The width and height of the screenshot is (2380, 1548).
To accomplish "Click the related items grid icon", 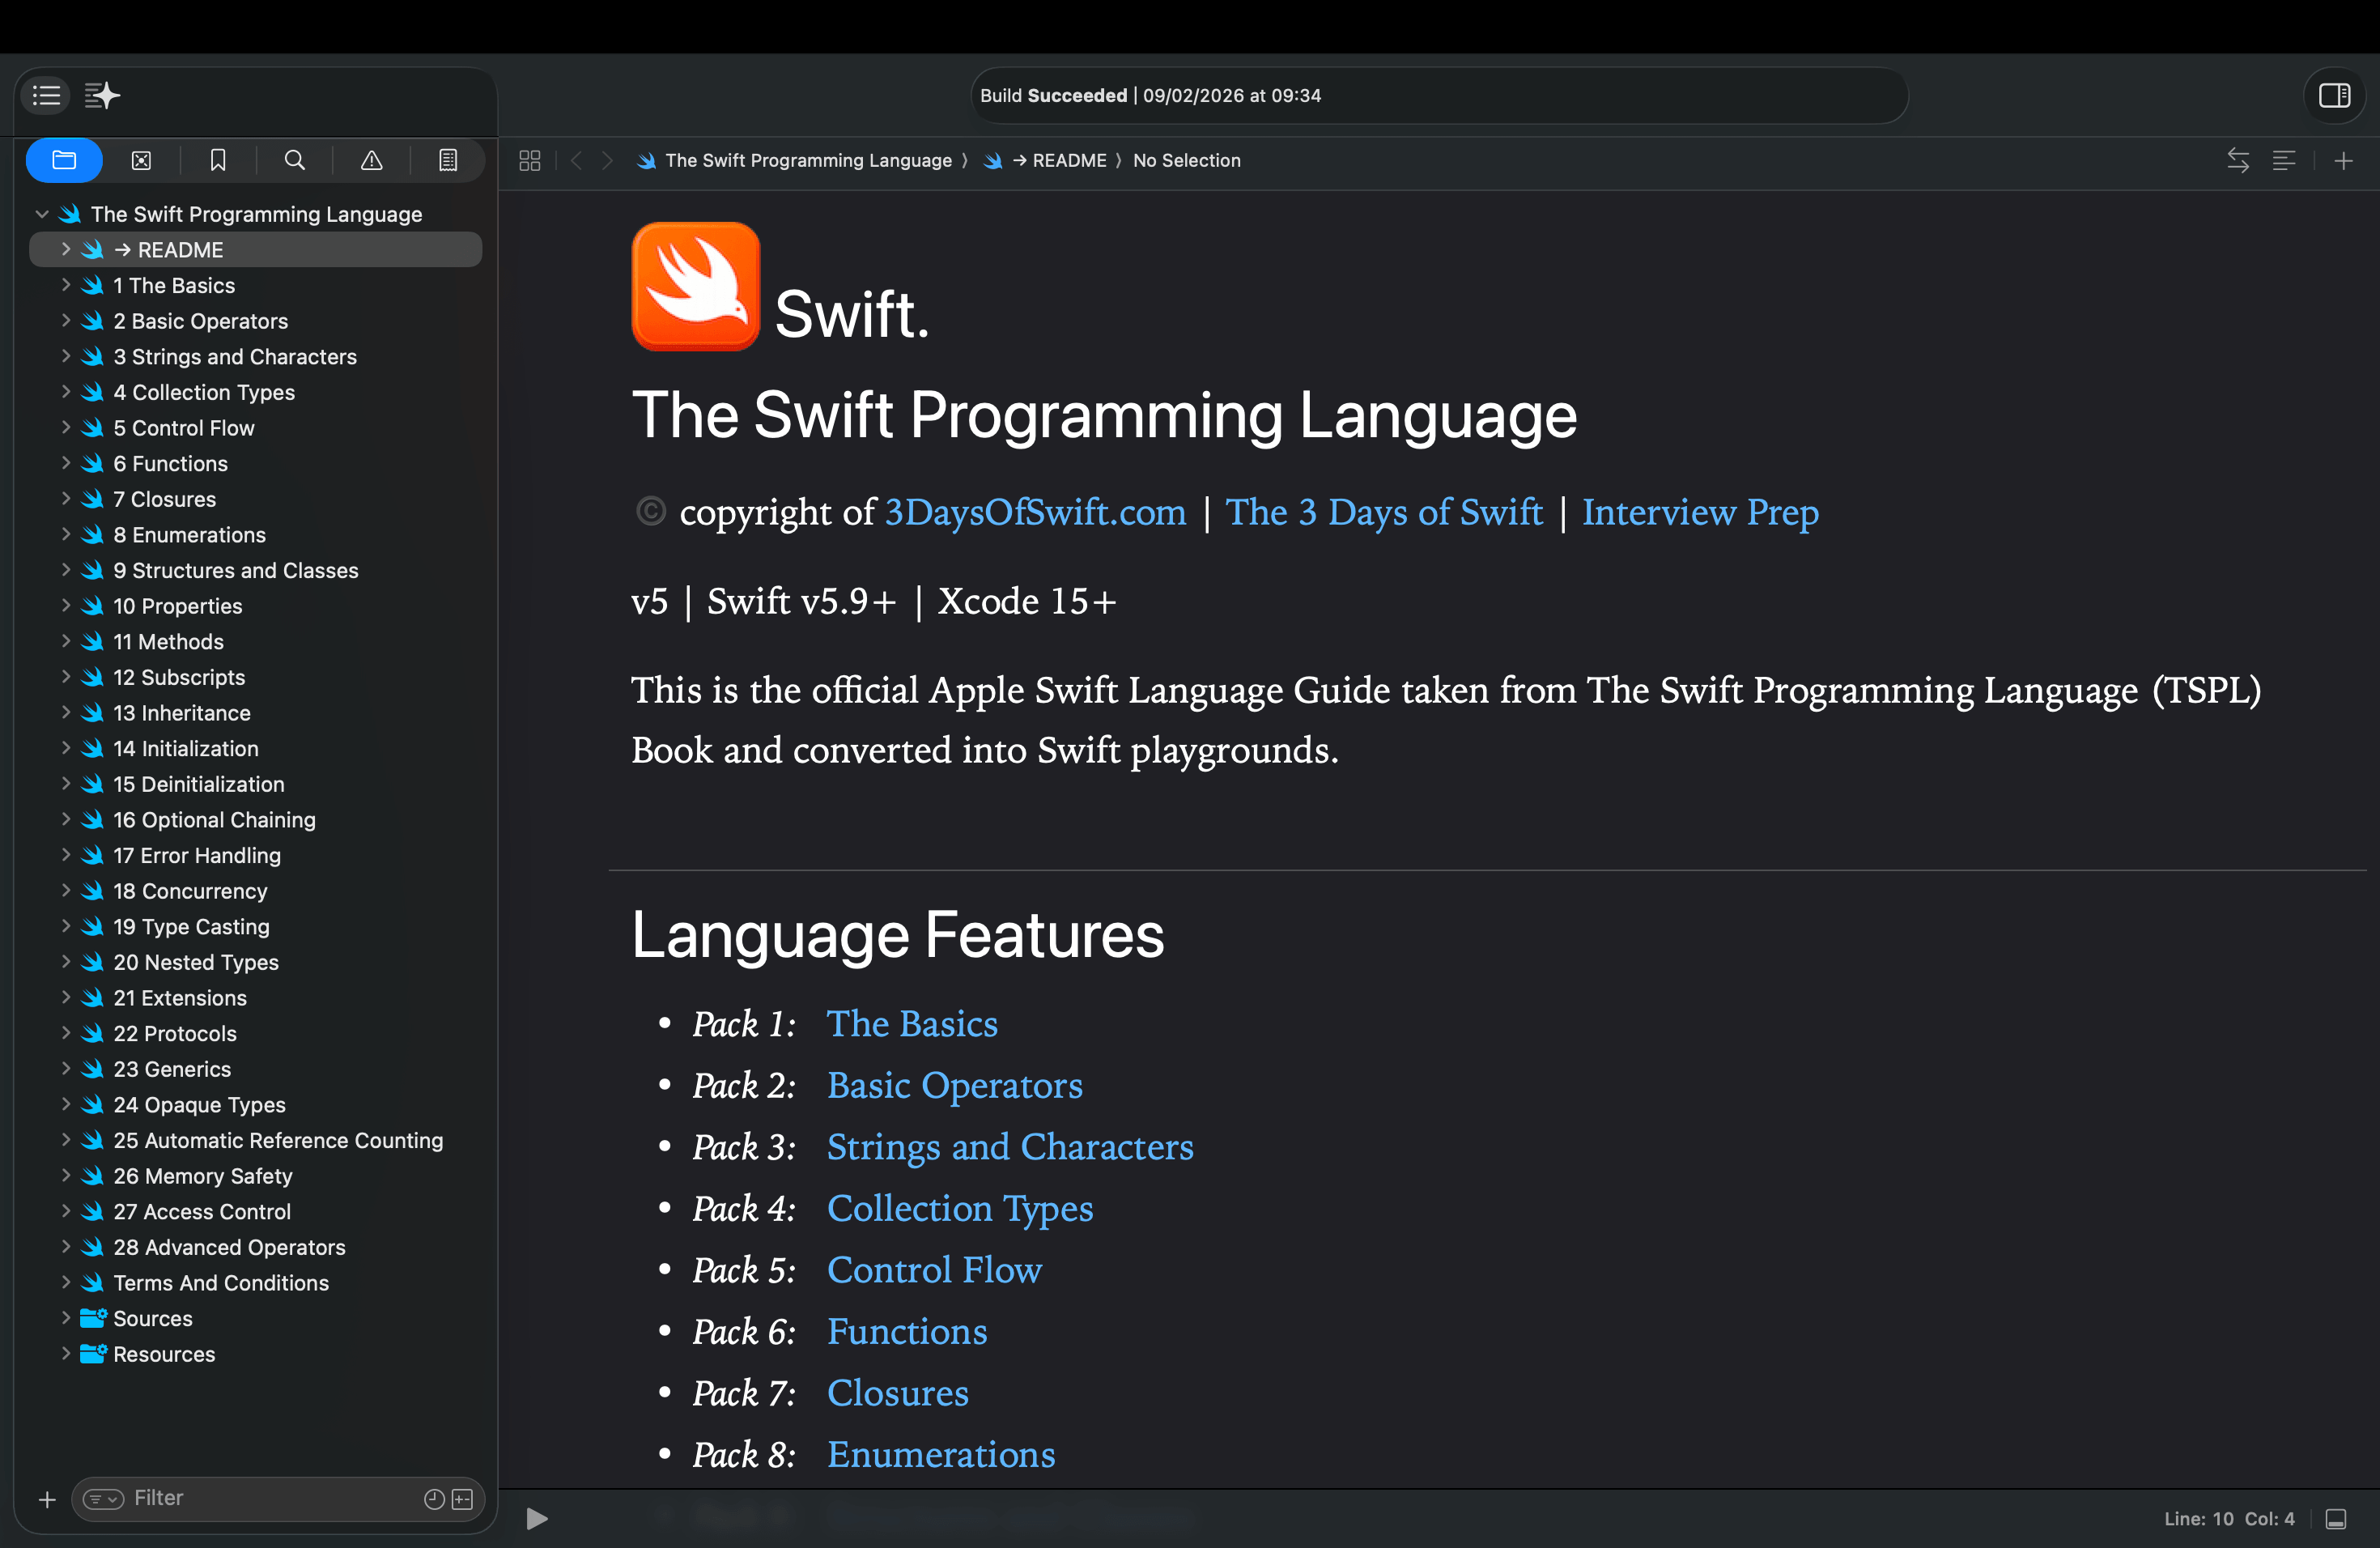I will (530, 160).
